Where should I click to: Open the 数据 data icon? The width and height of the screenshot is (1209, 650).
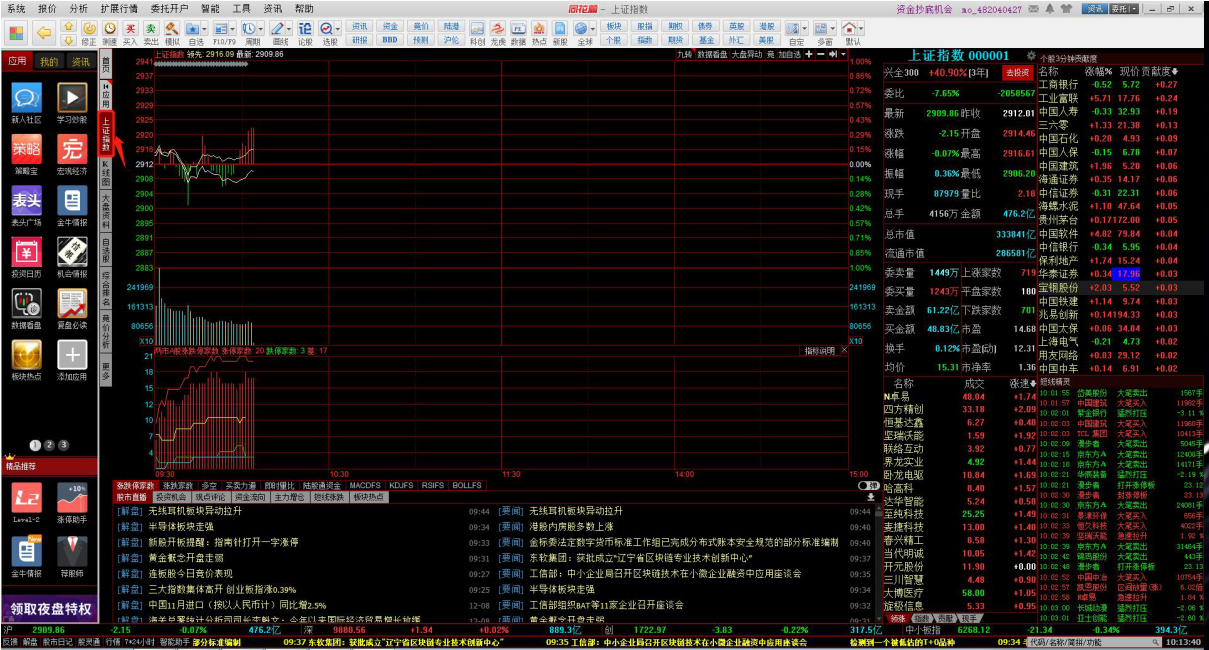pos(518,33)
